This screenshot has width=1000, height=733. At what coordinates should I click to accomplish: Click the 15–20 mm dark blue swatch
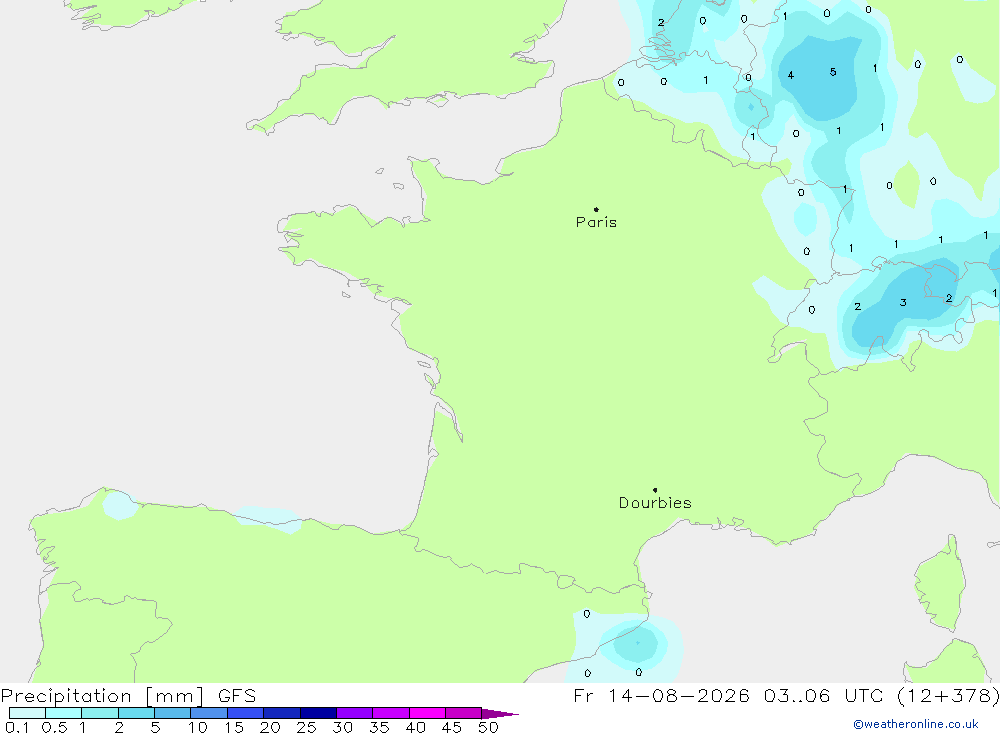coord(245,713)
